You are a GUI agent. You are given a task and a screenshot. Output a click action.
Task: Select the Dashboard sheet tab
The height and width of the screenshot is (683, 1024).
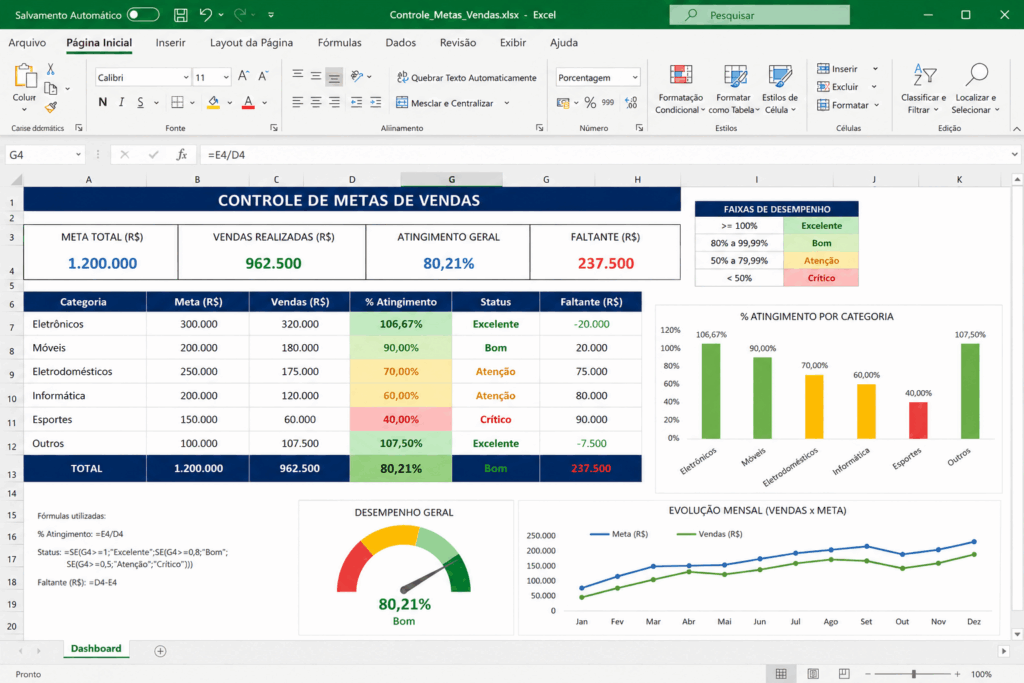tap(96, 648)
